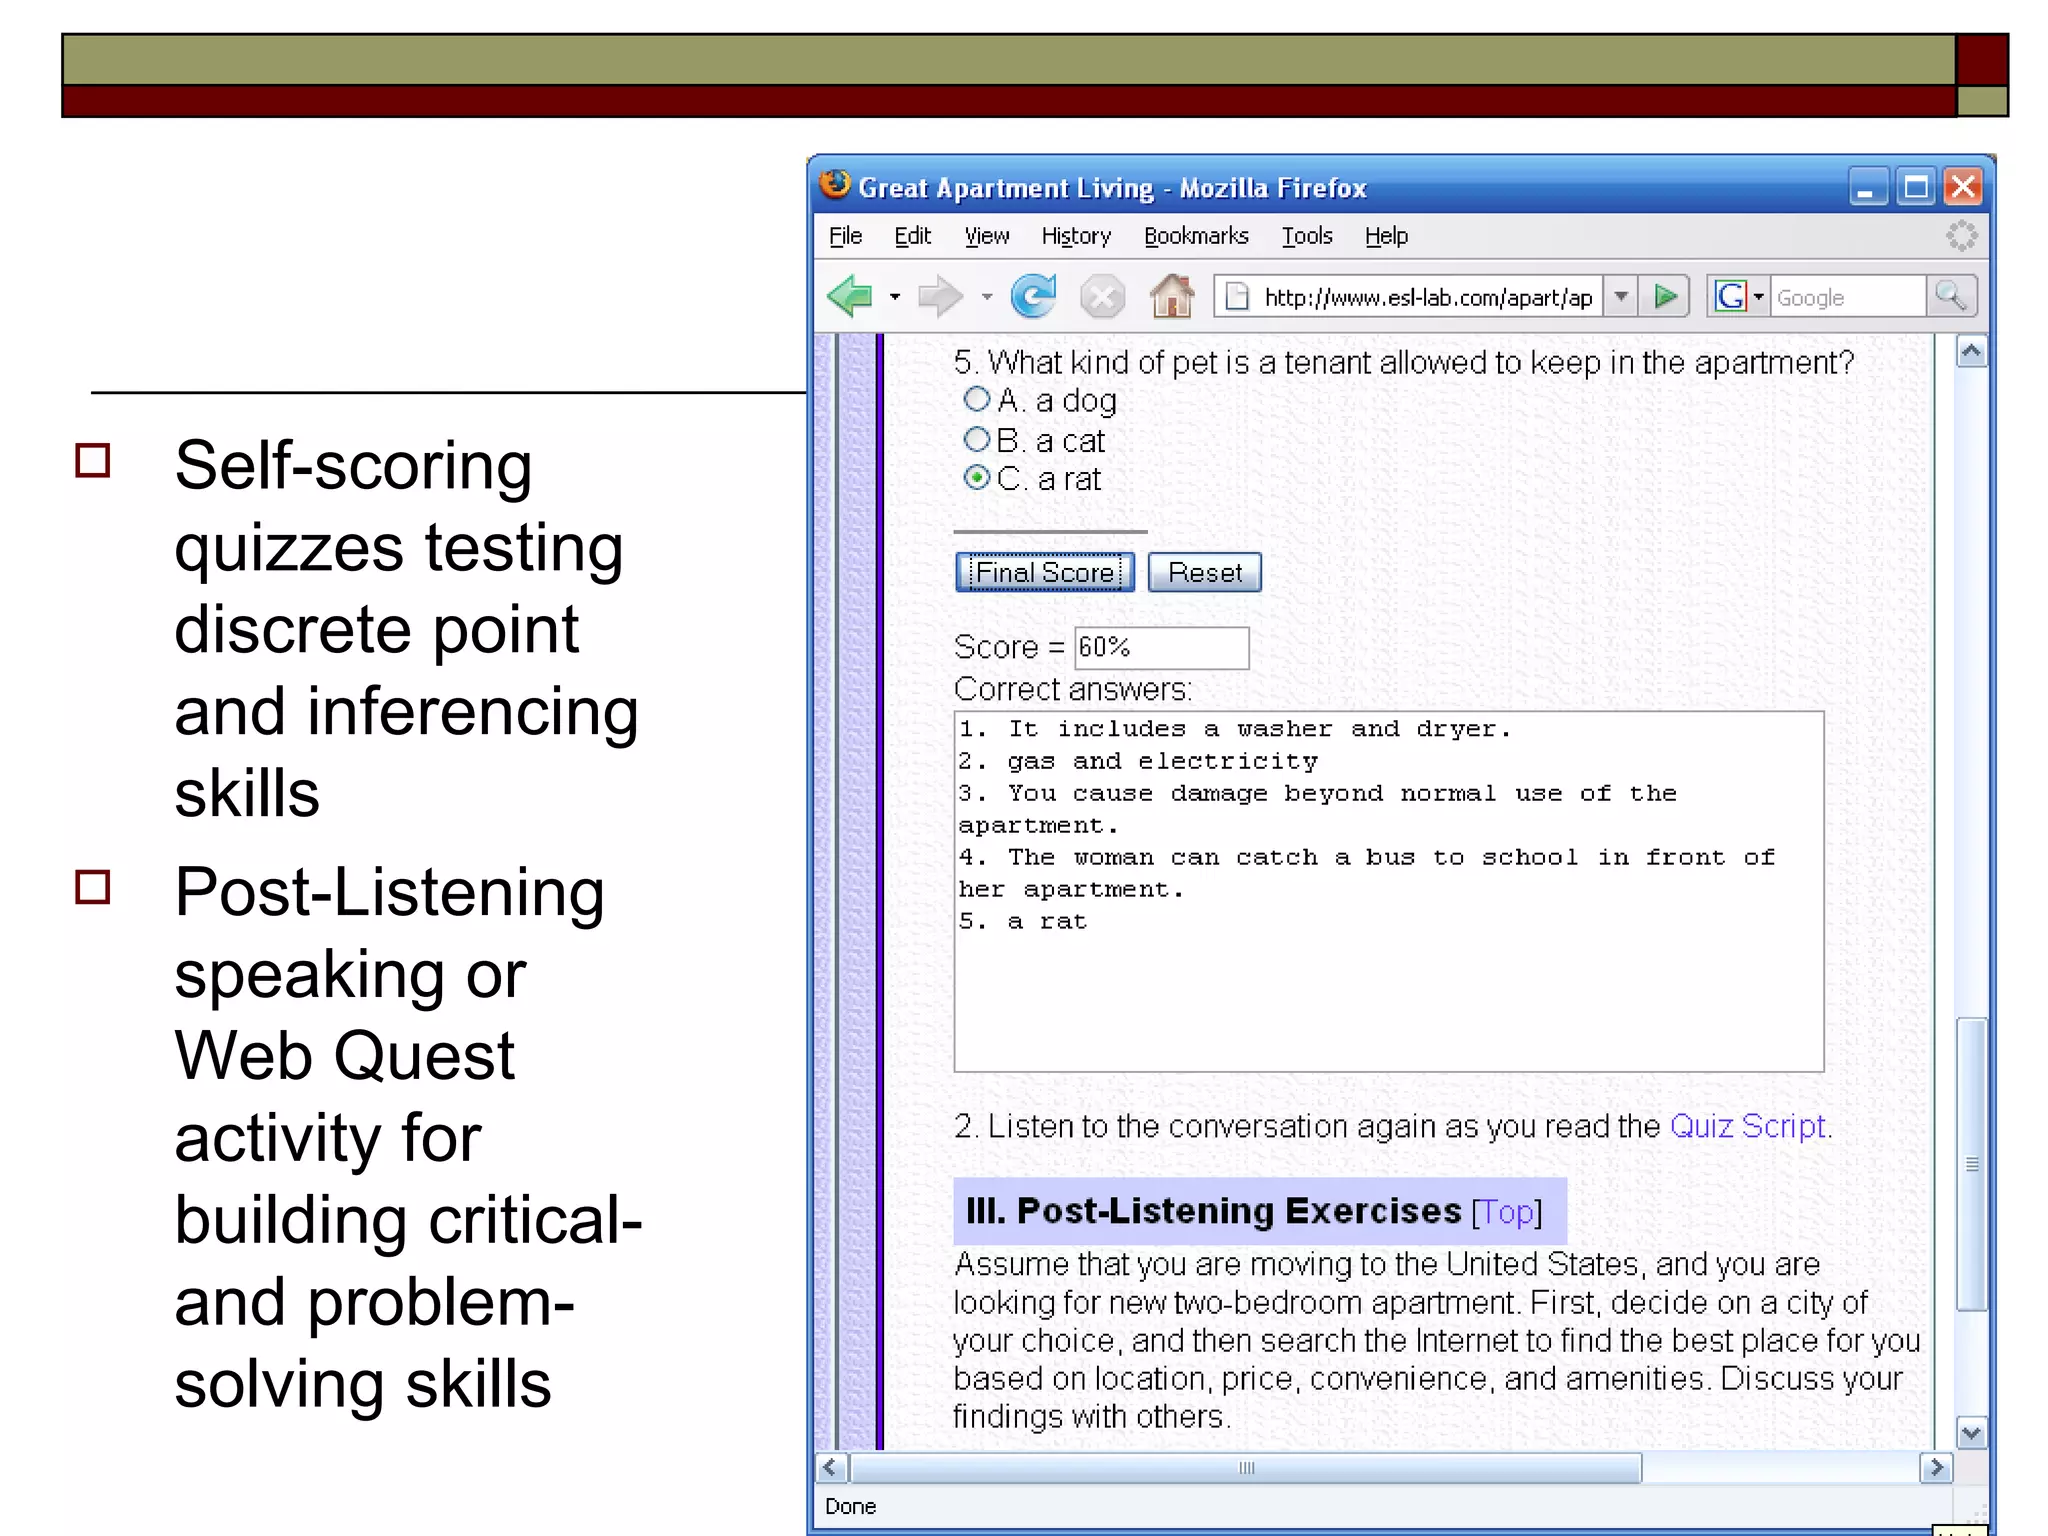Click the Score percentage field
2048x1536 pixels.
(1161, 647)
